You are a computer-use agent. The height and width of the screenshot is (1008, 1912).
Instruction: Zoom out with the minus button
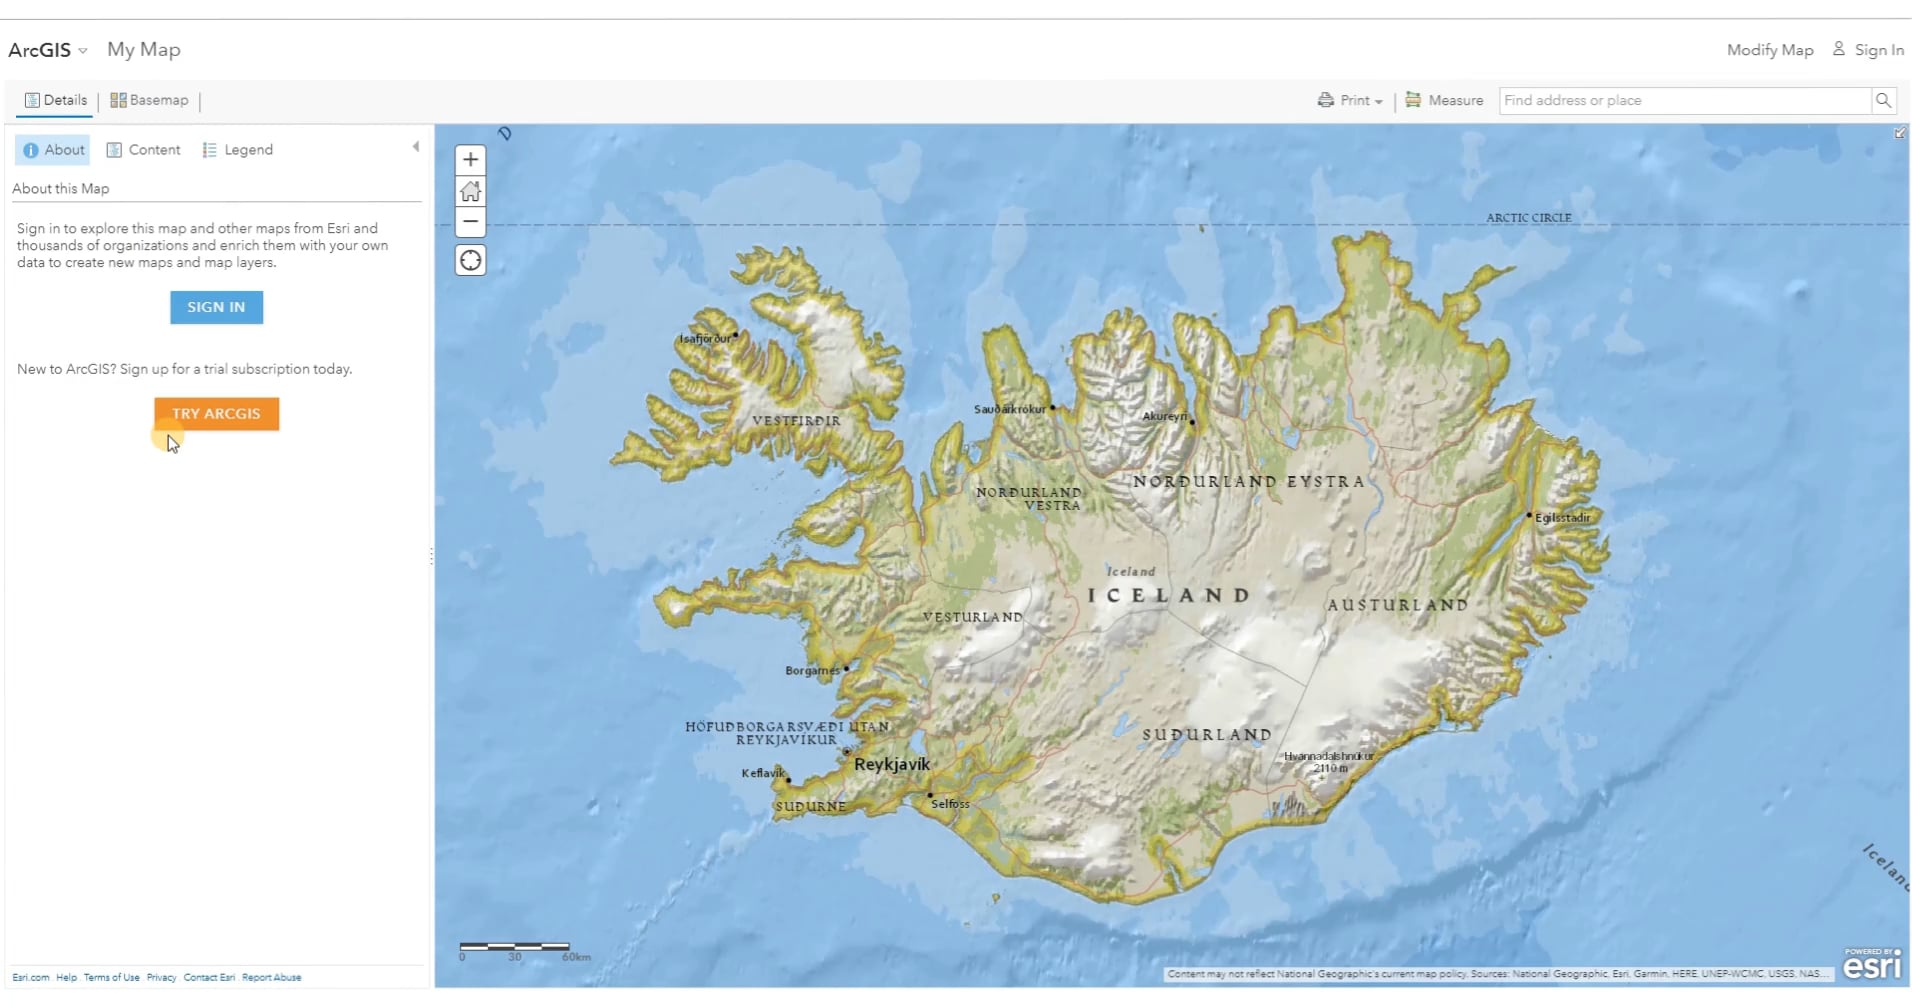coord(470,222)
